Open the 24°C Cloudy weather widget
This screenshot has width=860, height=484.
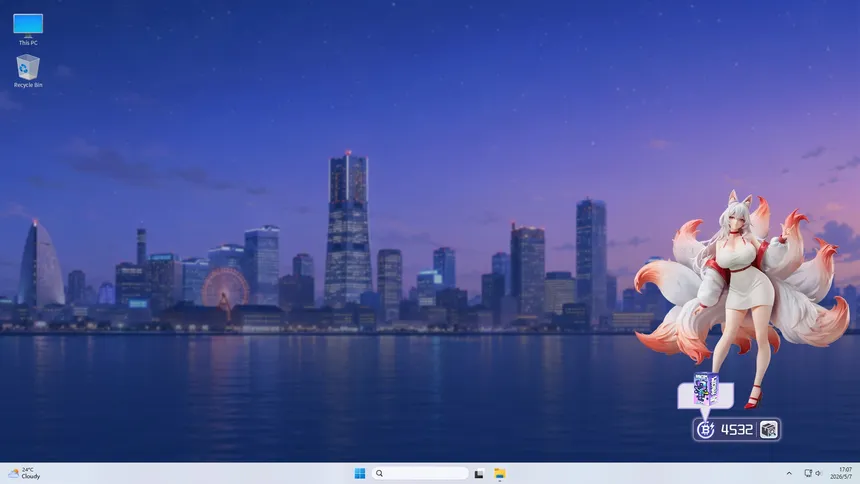tap(25, 473)
